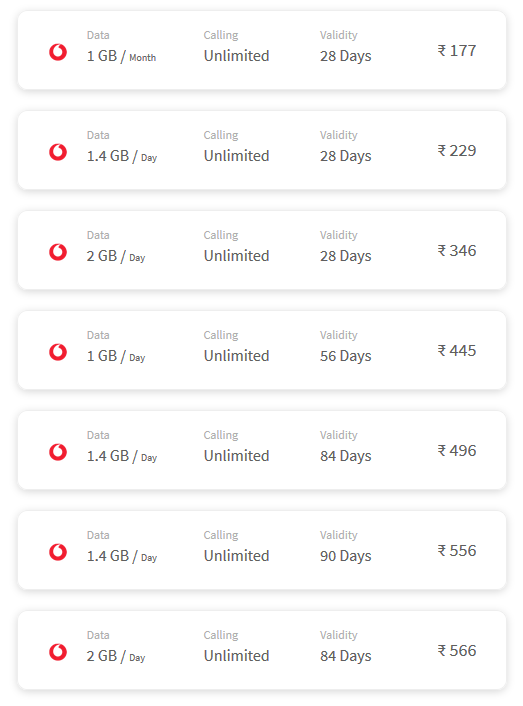This screenshot has height=706, width=523.
Task: Select the ₹177 price
Action: (x=457, y=50)
